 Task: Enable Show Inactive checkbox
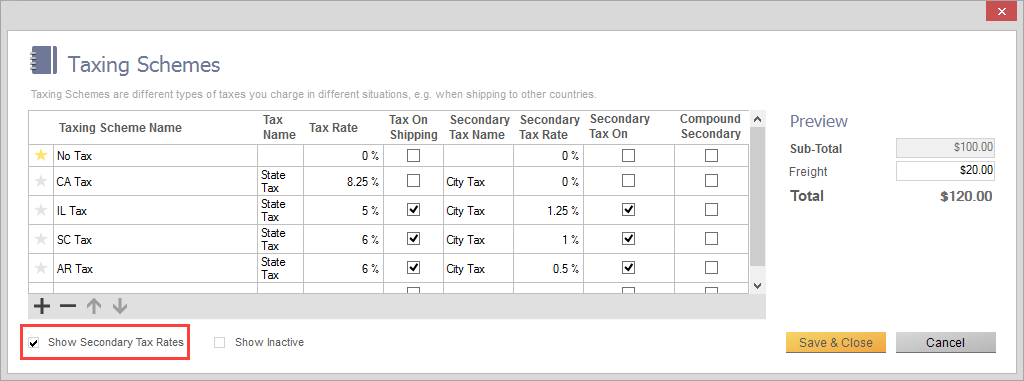(219, 342)
